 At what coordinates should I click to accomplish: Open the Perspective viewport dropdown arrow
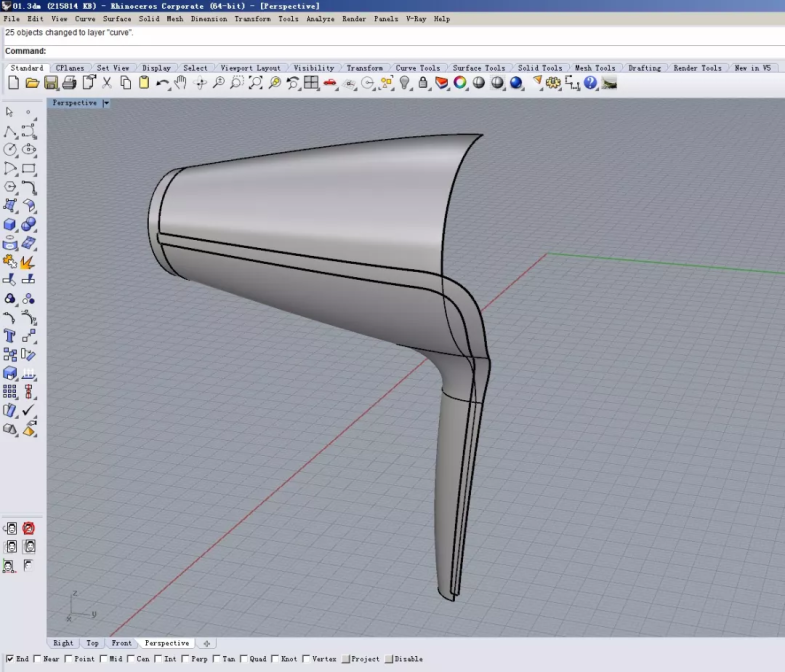[x=106, y=103]
